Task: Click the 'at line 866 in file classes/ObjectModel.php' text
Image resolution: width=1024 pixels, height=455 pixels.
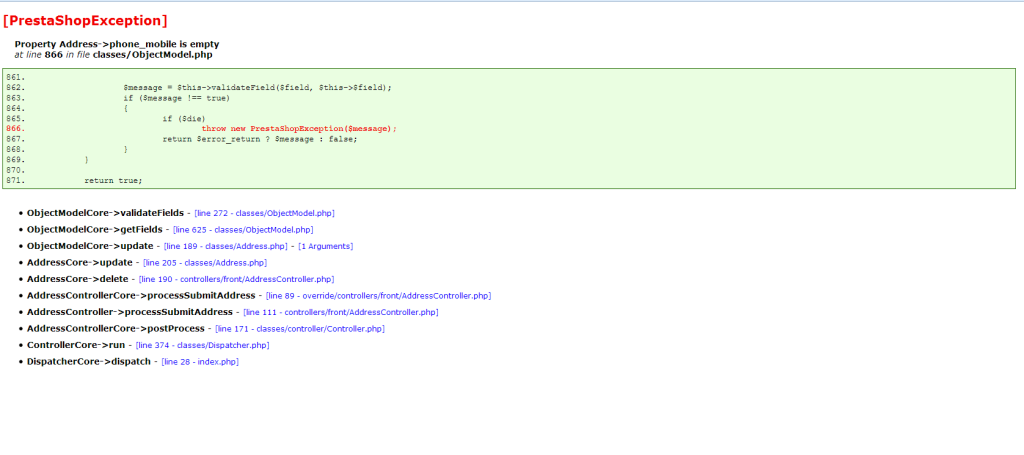Action: click(x=113, y=55)
